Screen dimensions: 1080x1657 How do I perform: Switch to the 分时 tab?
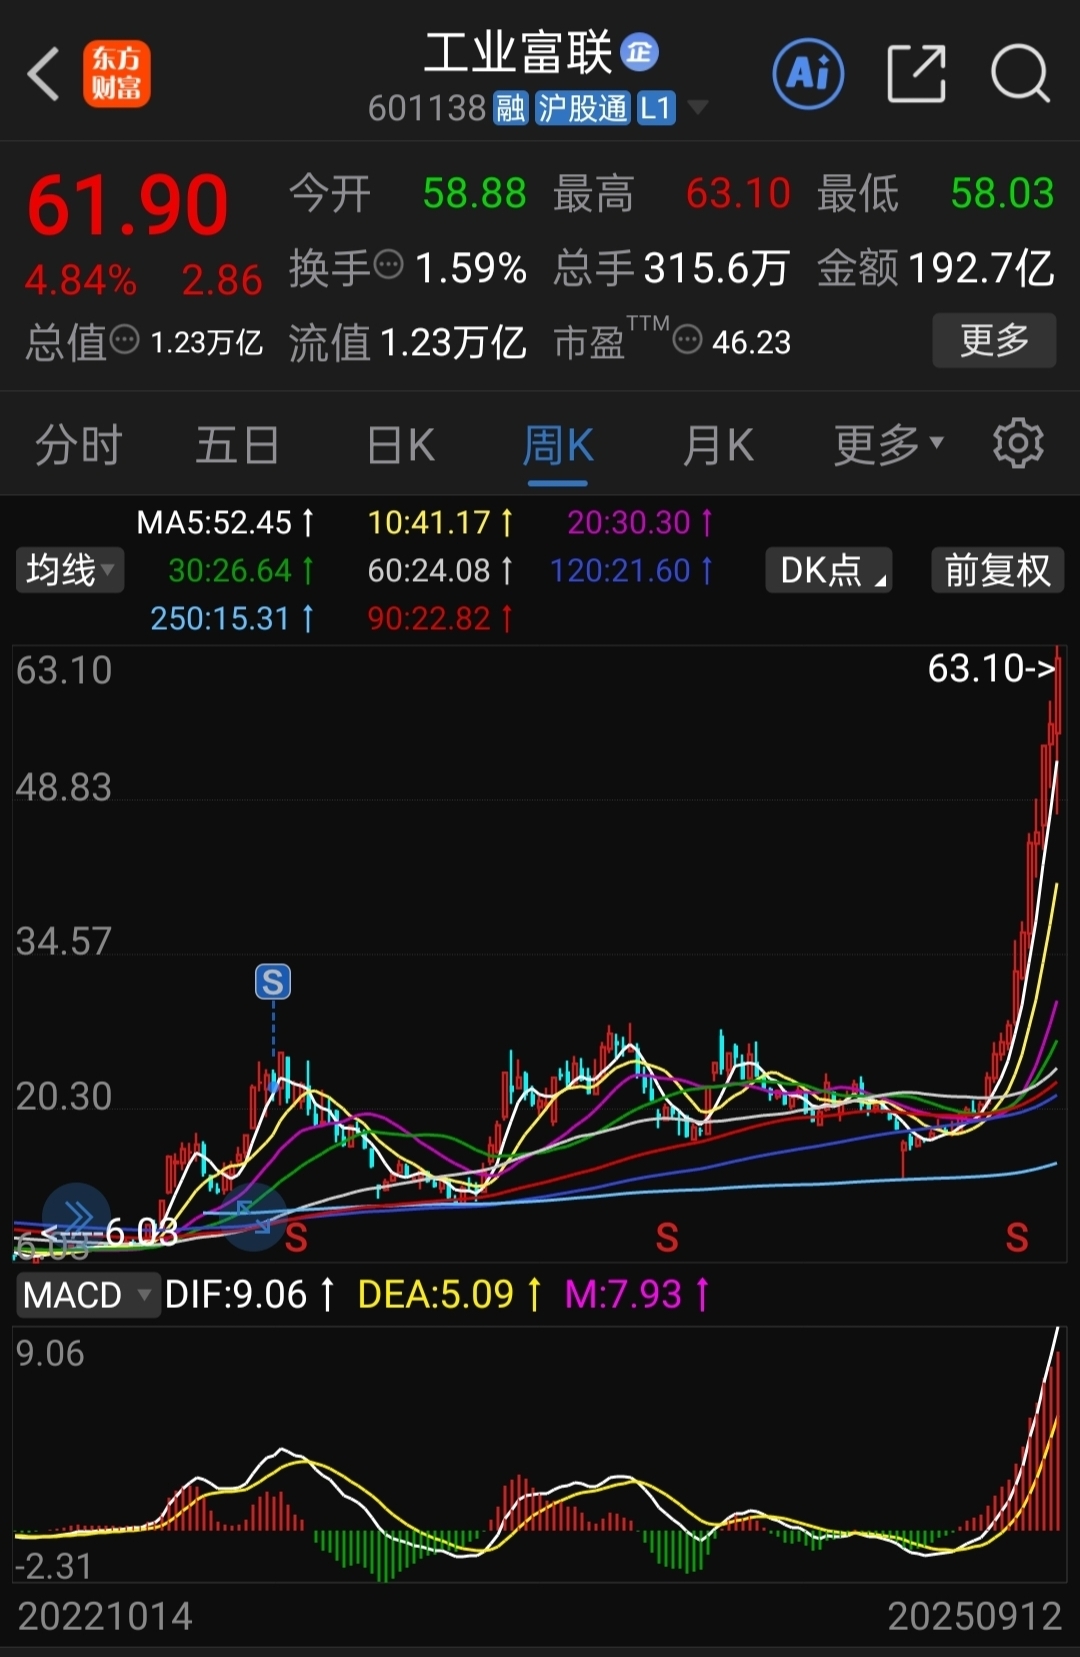point(78,445)
